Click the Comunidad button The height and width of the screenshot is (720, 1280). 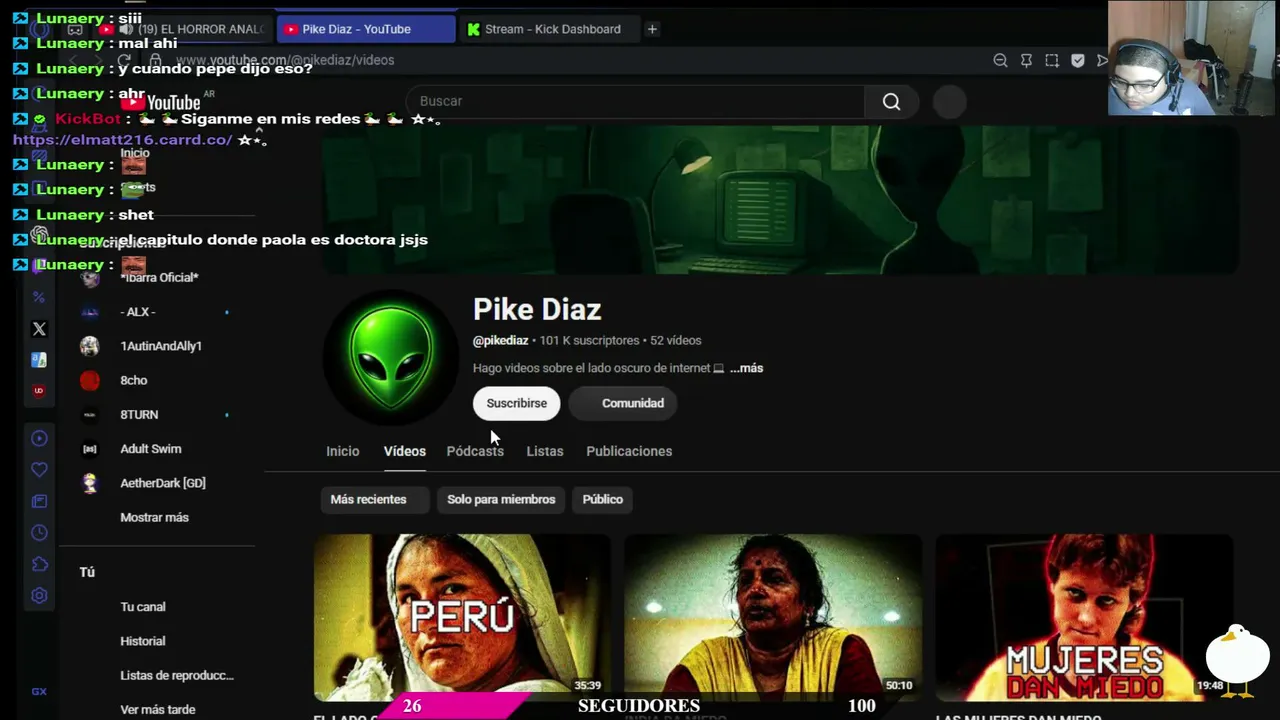622,403
